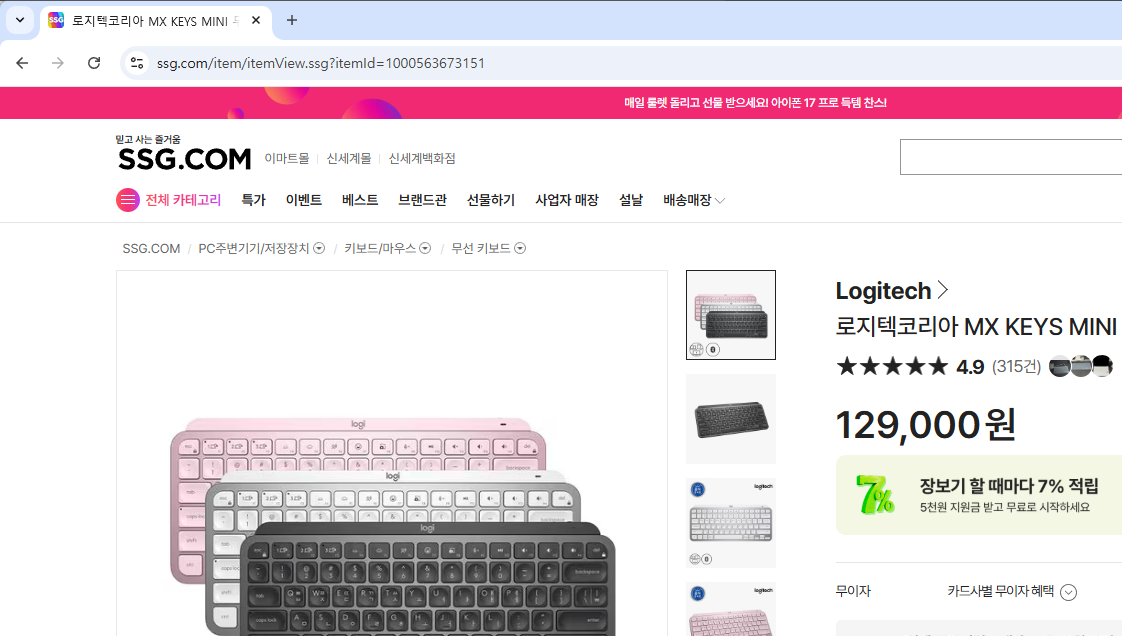Select the ssg.com URL in address bar
The image size is (1122, 636).
[321, 63]
